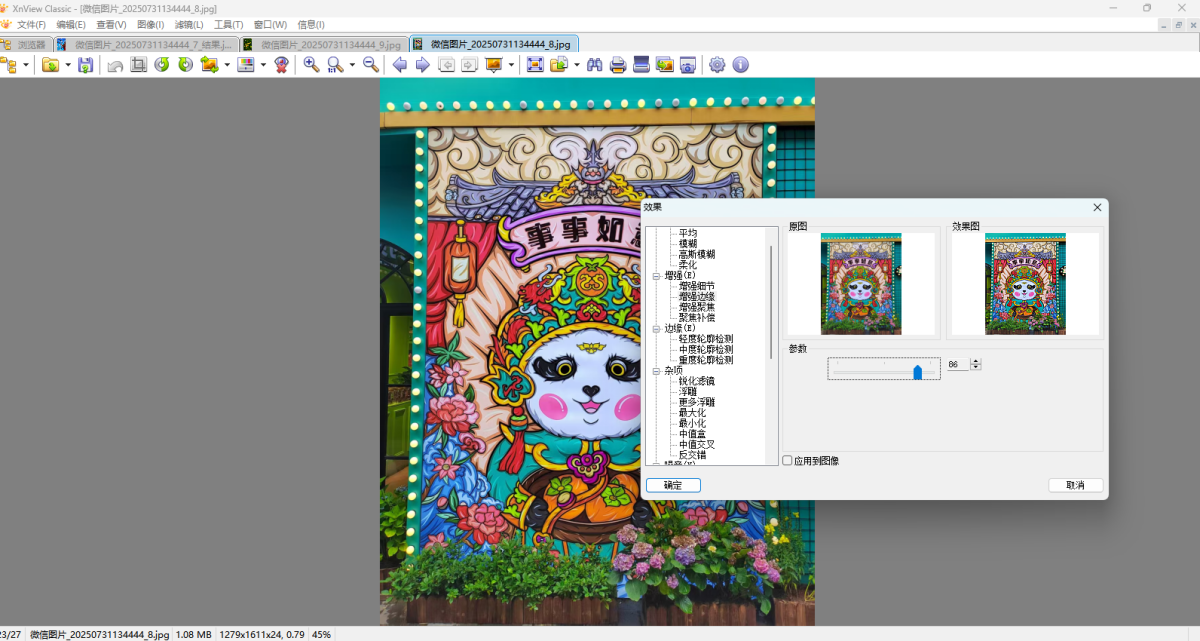This screenshot has height=641, width=1200.
Task: Open the binoculars search icon
Action: (594, 65)
